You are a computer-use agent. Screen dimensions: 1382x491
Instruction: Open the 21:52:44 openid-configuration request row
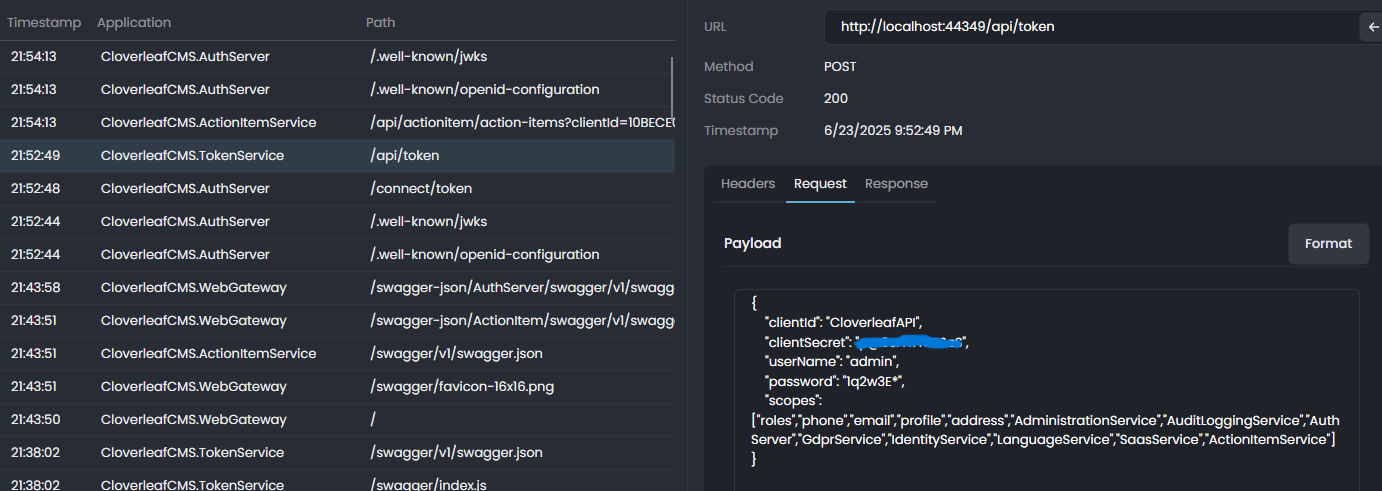[x=337, y=254]
